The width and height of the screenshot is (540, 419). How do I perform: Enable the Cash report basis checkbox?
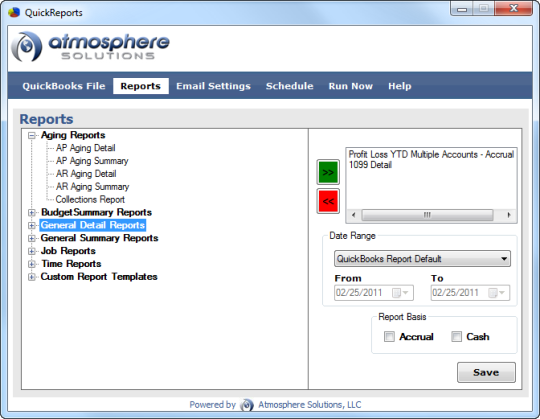(456, 336)
